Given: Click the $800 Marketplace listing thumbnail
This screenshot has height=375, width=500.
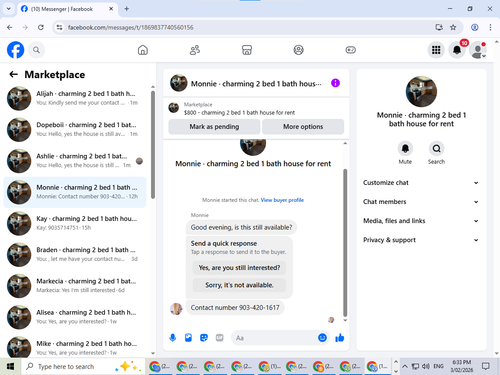Looking at the screenshot, I should (173, 108).
